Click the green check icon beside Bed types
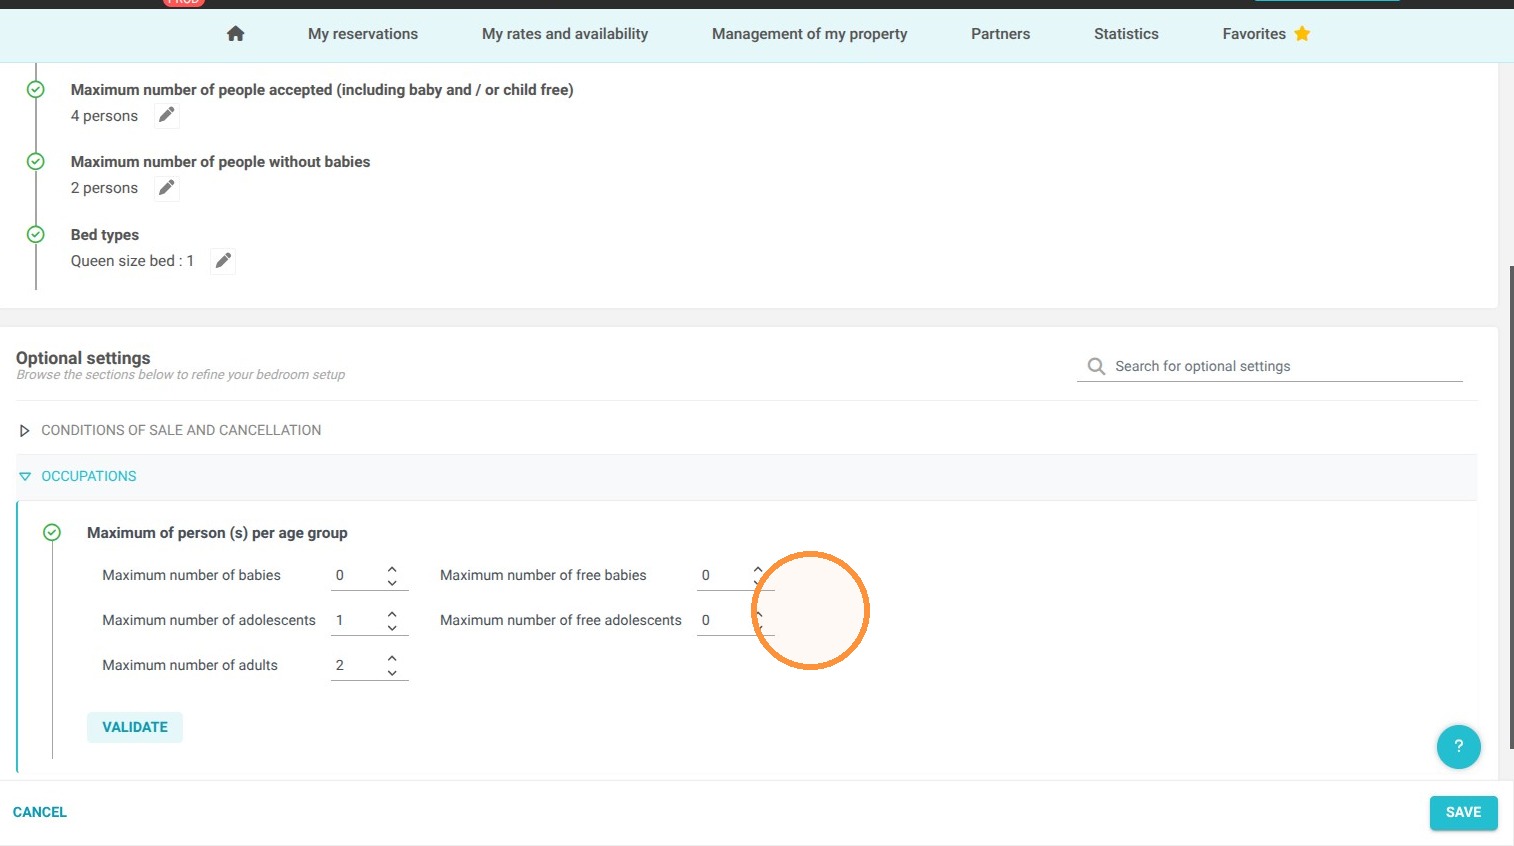 (35, 234)
